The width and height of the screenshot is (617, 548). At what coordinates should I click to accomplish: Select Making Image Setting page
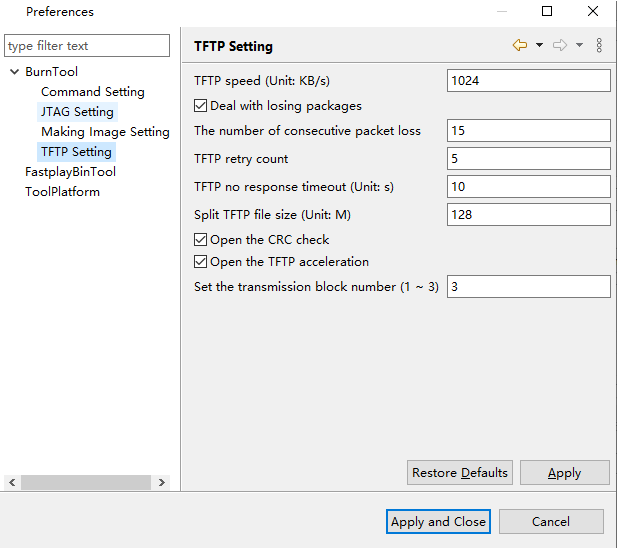(105, 132)
